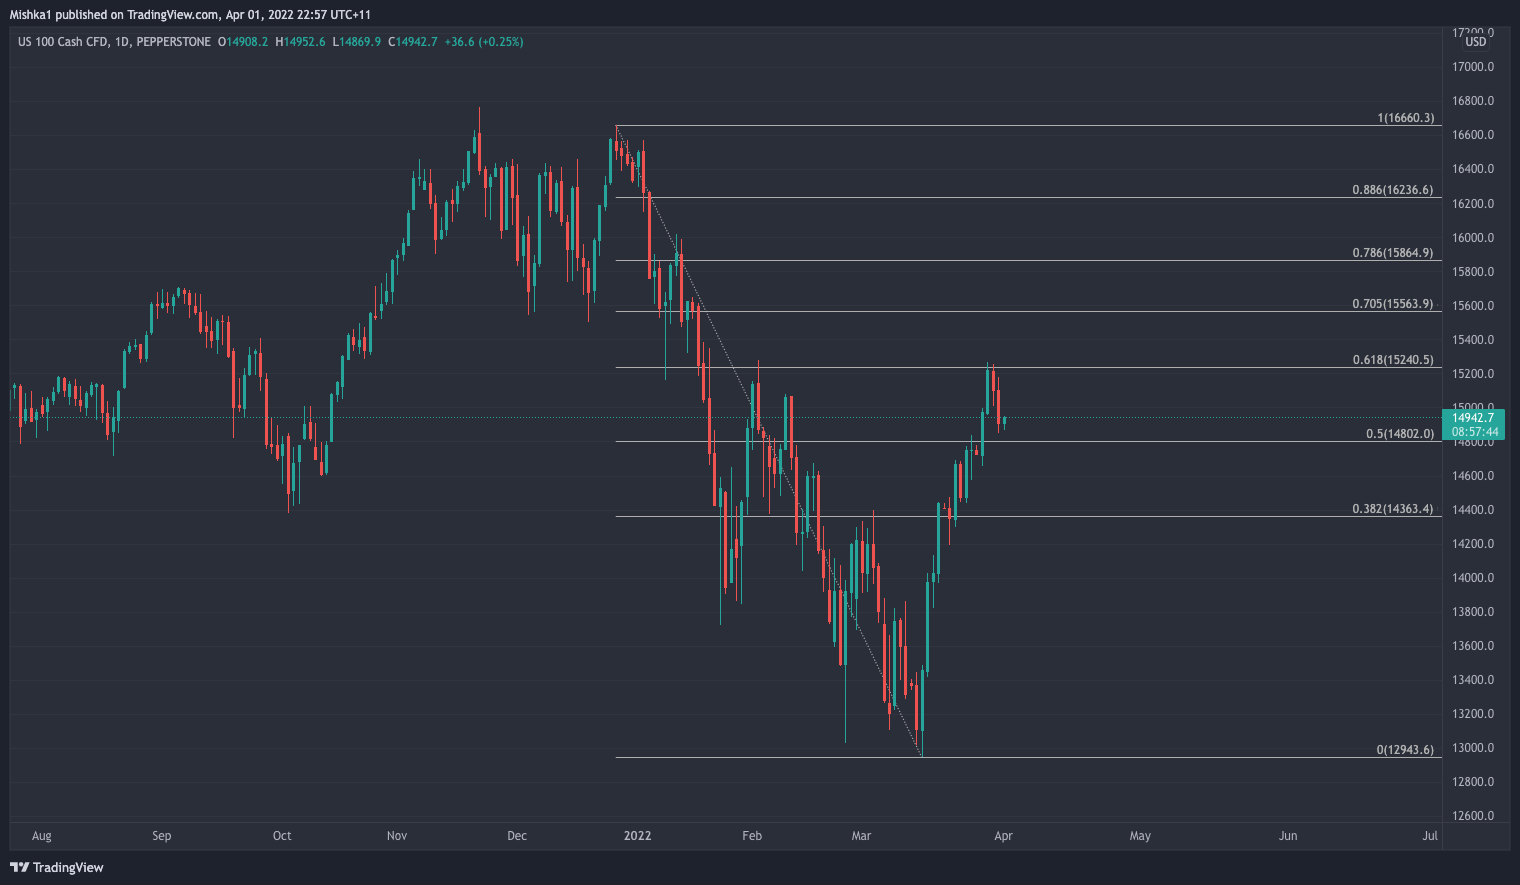The width and height of the screenshot is (1520, 885).
Task: Click the 16000.0 price axis label
Action: coord(1473,238)
